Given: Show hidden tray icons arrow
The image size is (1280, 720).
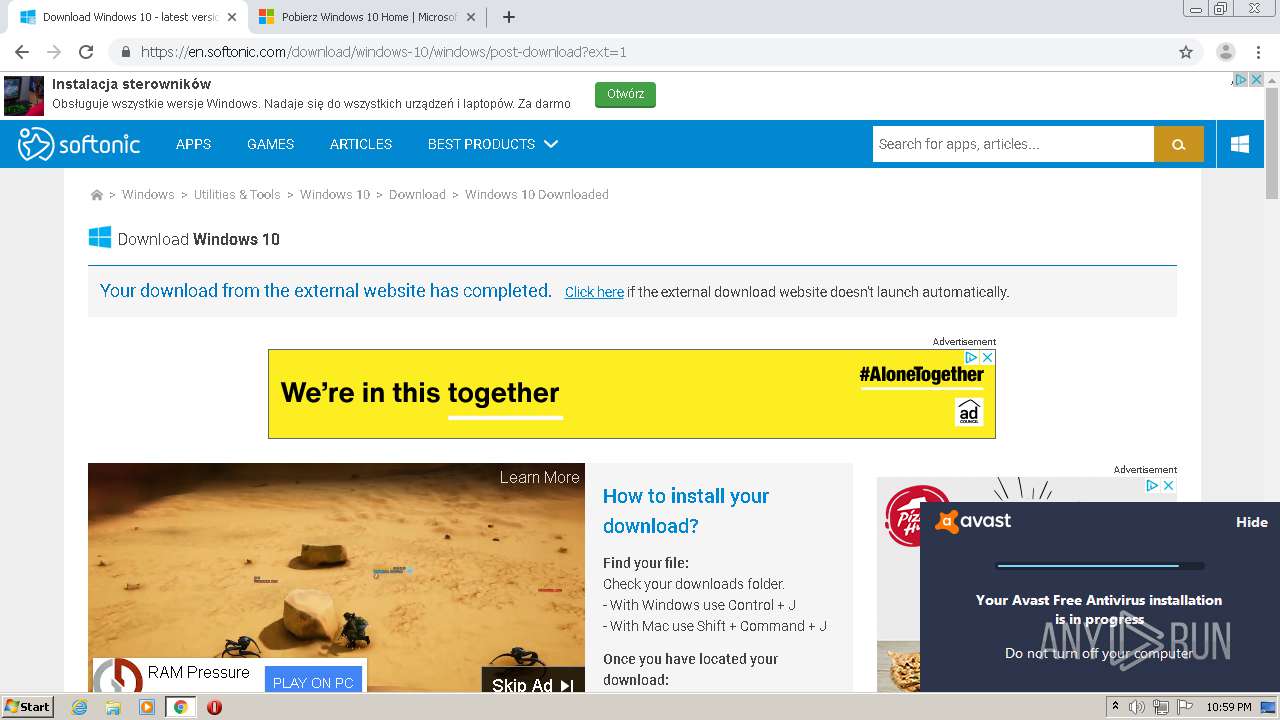Looking at the screenshot, I should pos(1116,707).
